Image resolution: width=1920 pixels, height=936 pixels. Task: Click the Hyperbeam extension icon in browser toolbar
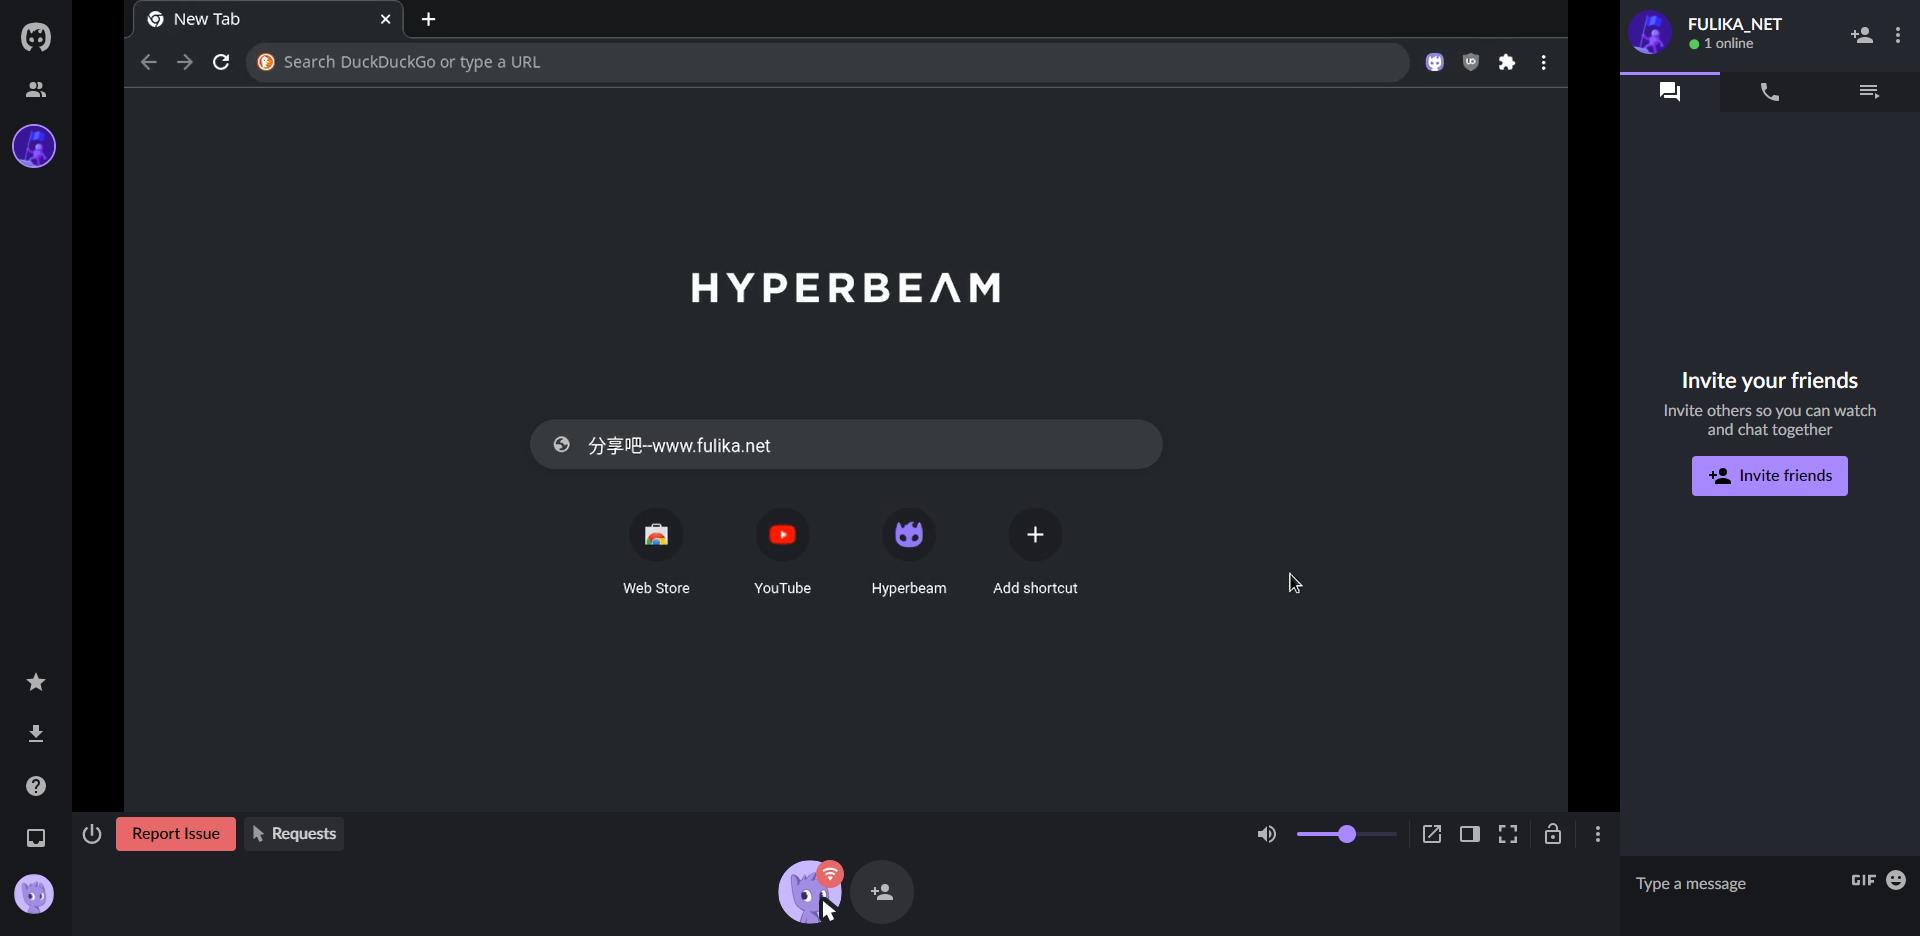1435,62
